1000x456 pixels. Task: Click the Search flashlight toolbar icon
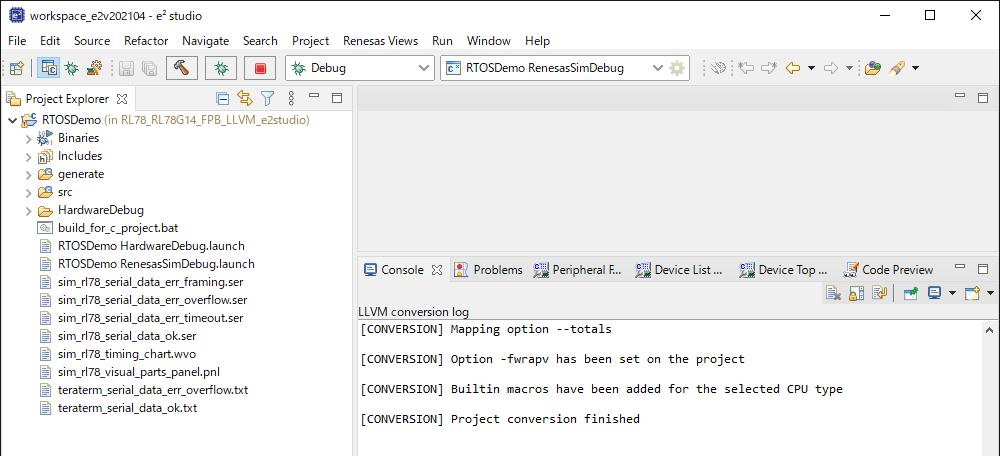pos(897,68)
